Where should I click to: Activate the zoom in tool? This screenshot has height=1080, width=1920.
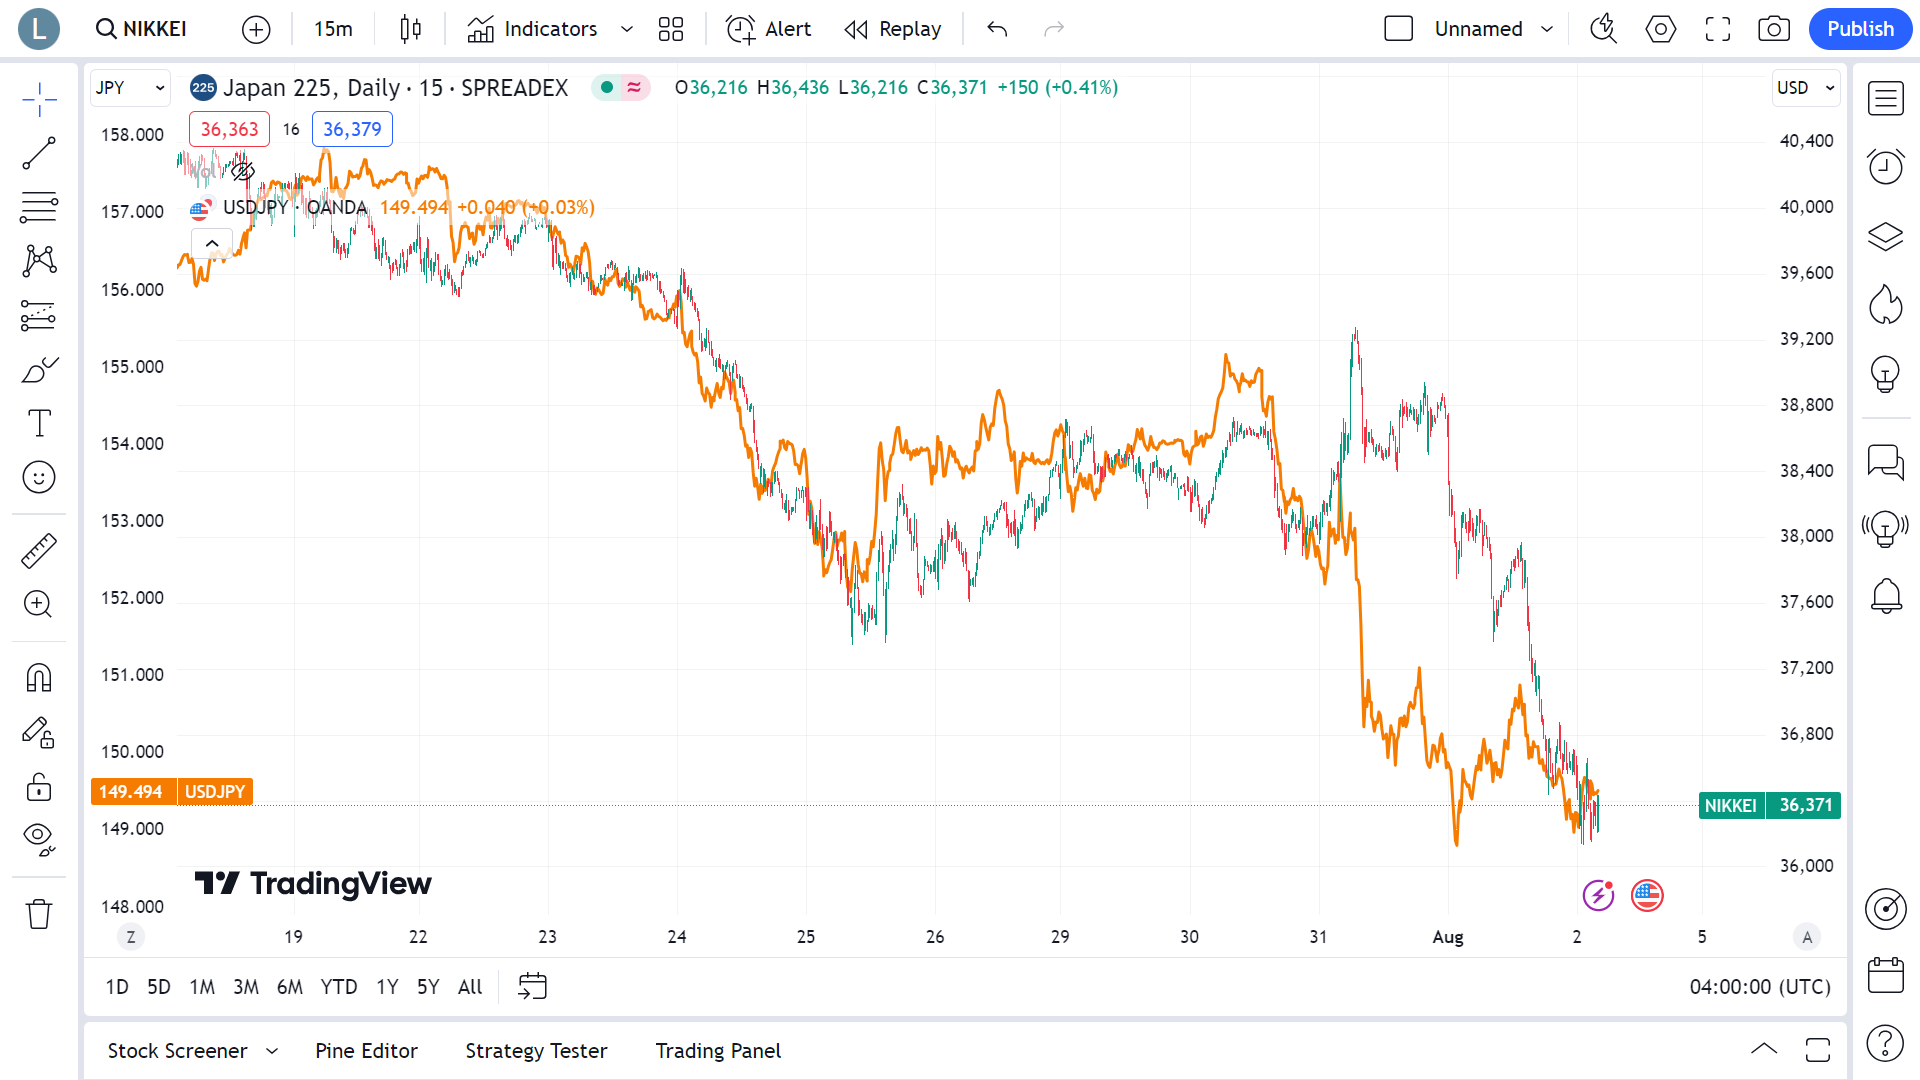pyautogui.click(x=39, y=604)
